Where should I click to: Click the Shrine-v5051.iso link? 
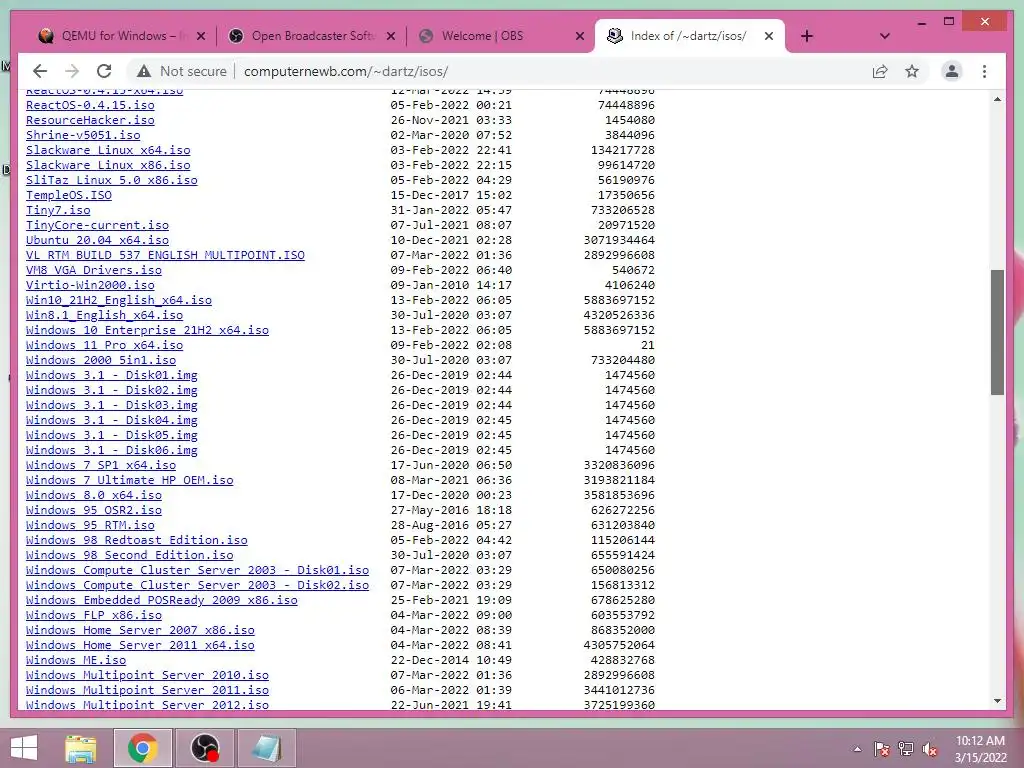pos(83,135)
